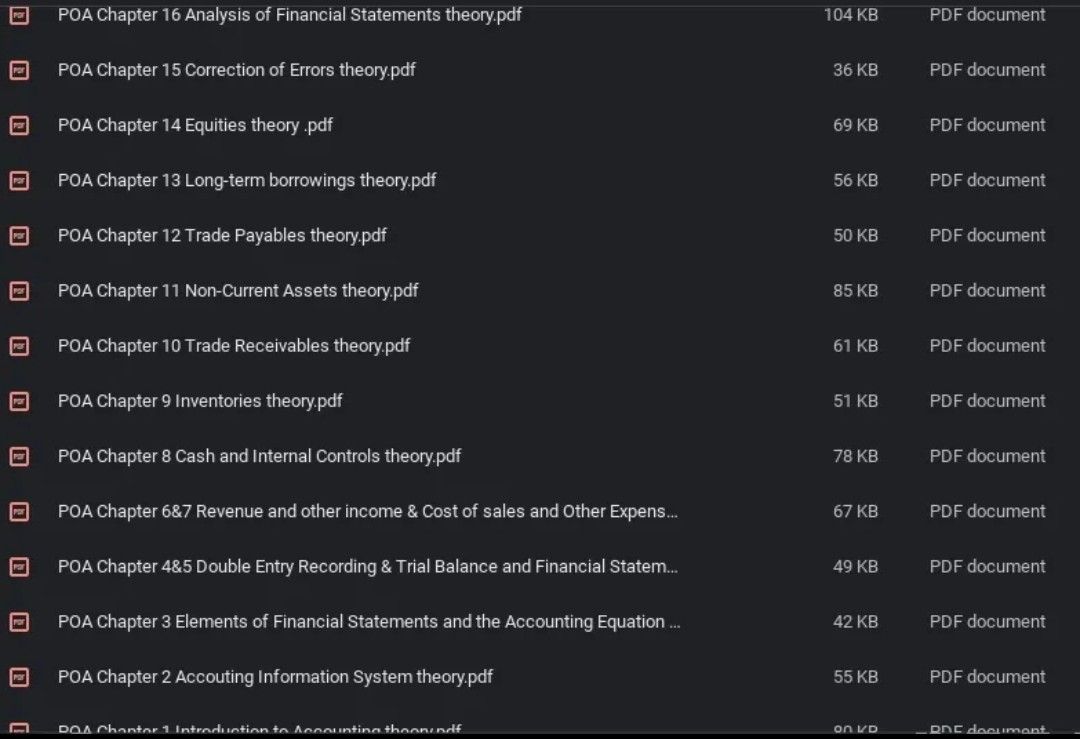Click PDF document type for Chapter 13 row
The width and height of the screenshot is (1080, 739).
pos(987,180)
